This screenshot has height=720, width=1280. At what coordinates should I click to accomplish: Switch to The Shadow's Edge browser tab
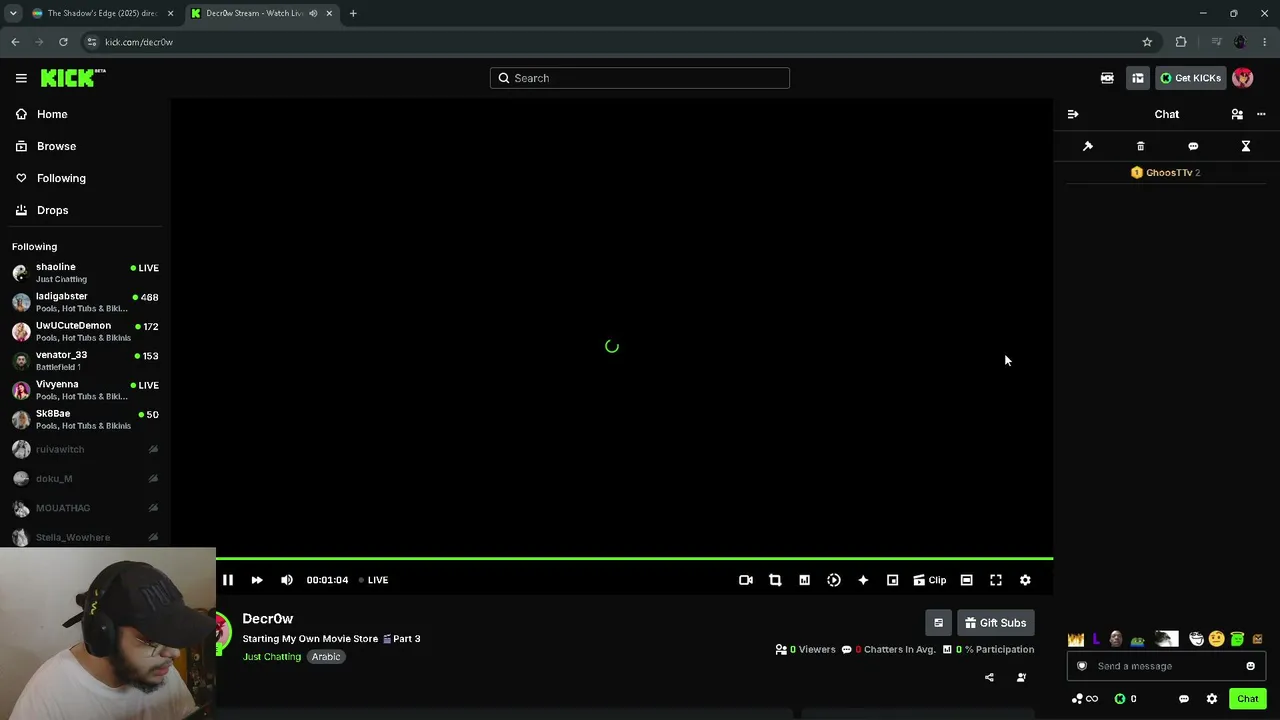pyautogui.click(x=103, y=13)
